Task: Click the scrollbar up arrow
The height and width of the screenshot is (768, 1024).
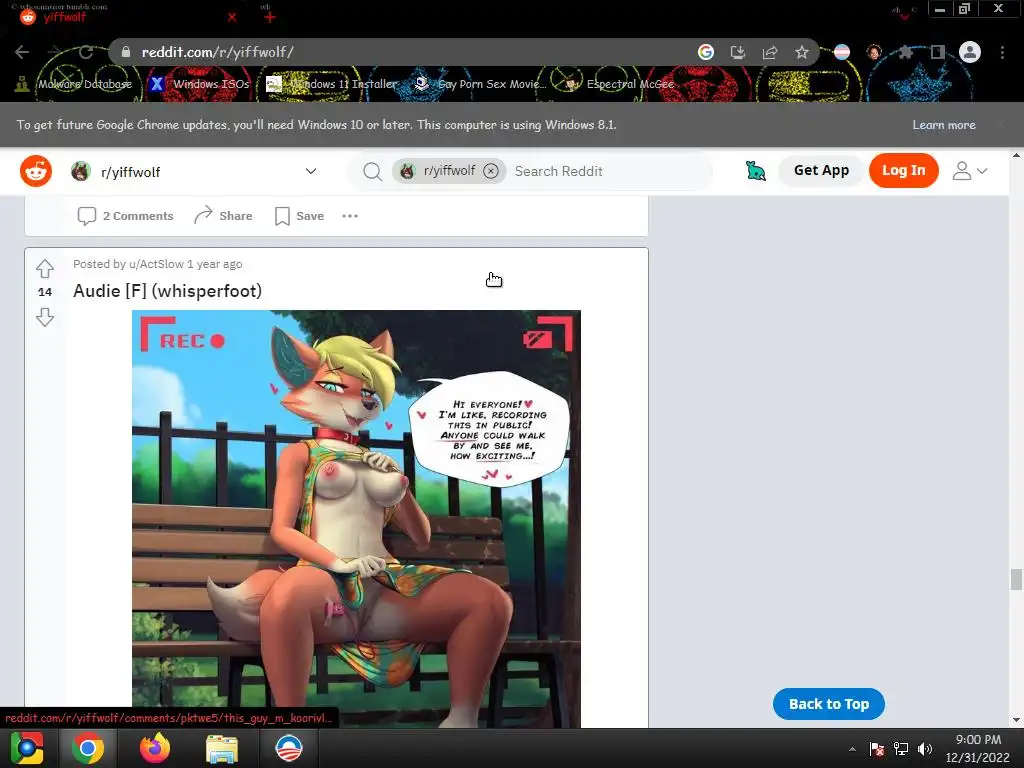Action: coord(1016,155)
